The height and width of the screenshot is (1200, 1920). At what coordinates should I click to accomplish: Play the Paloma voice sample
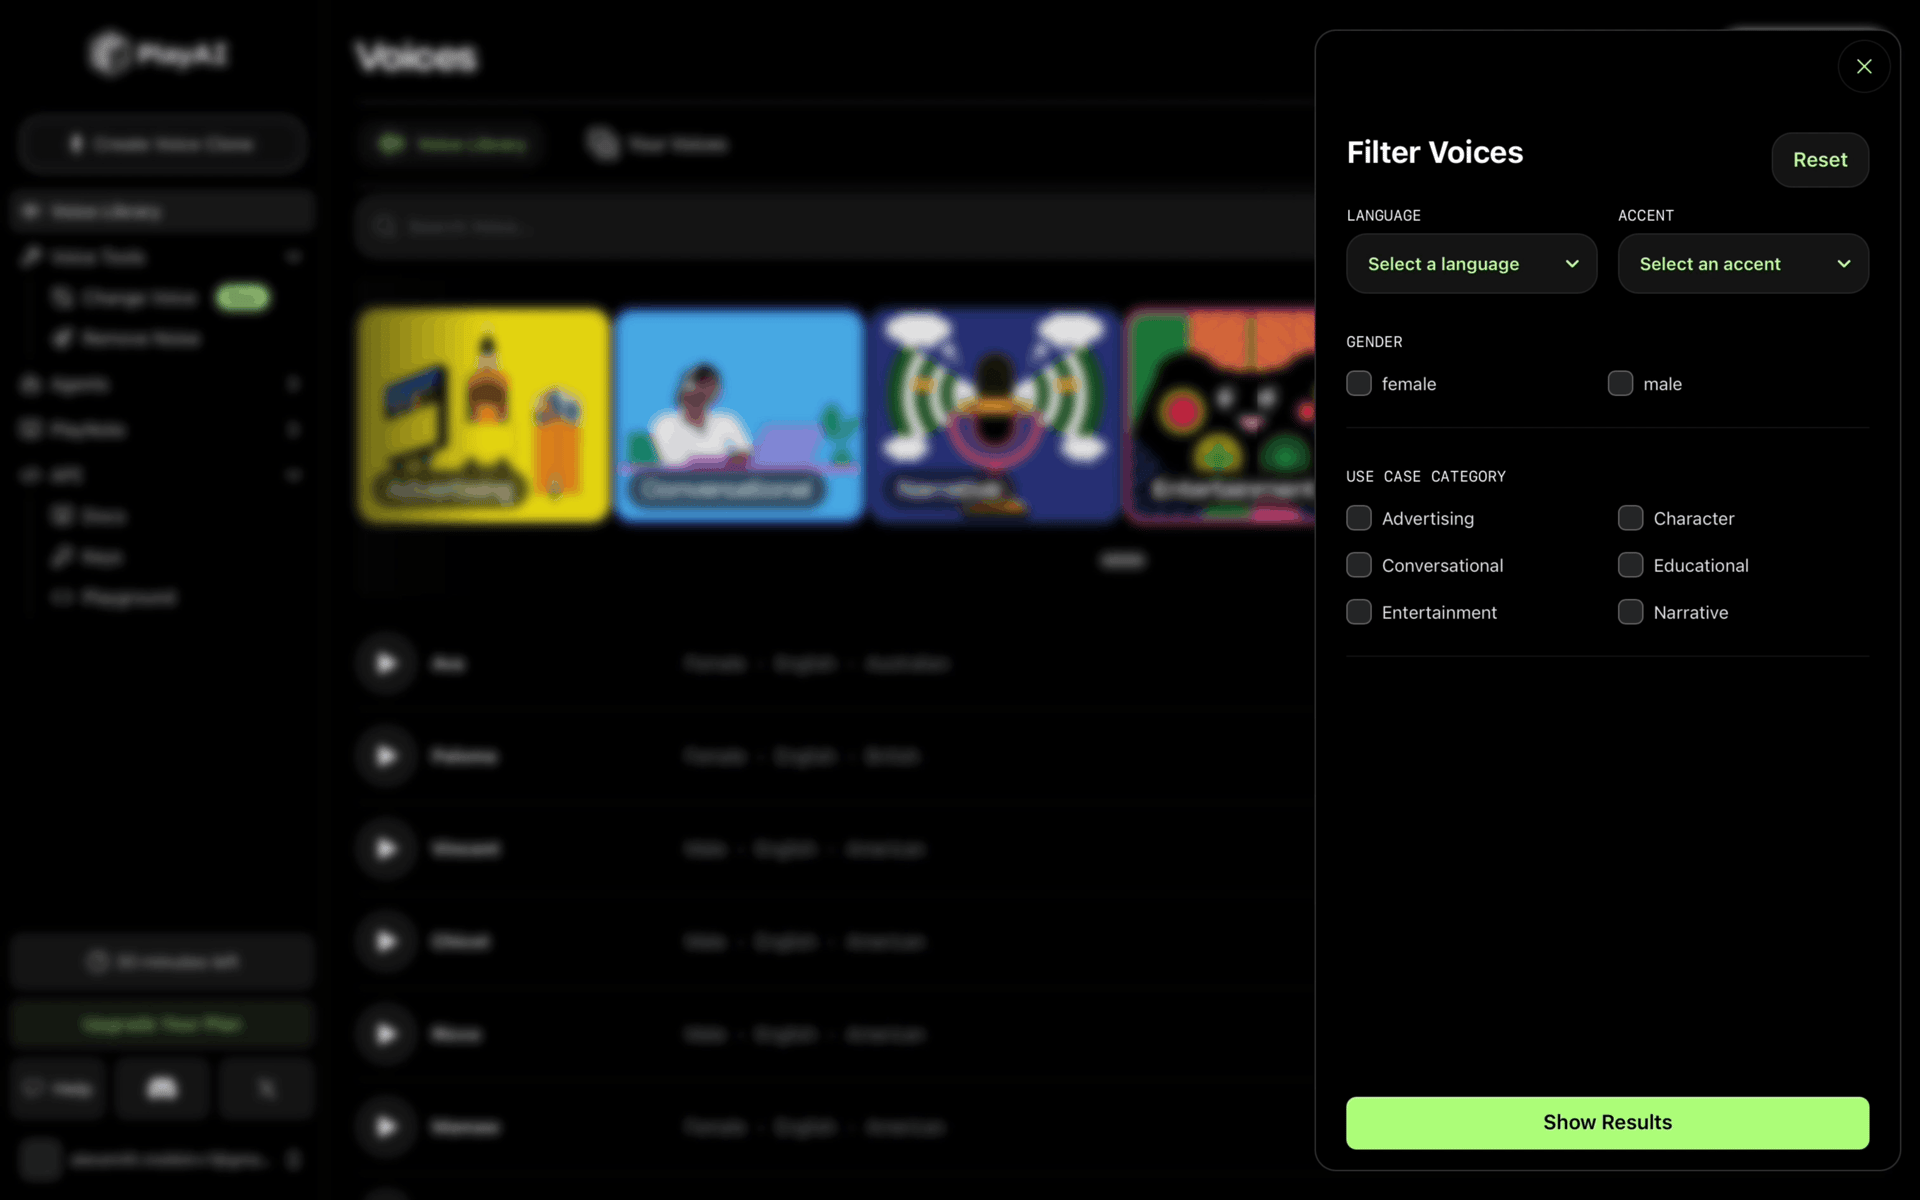point(385,756)
